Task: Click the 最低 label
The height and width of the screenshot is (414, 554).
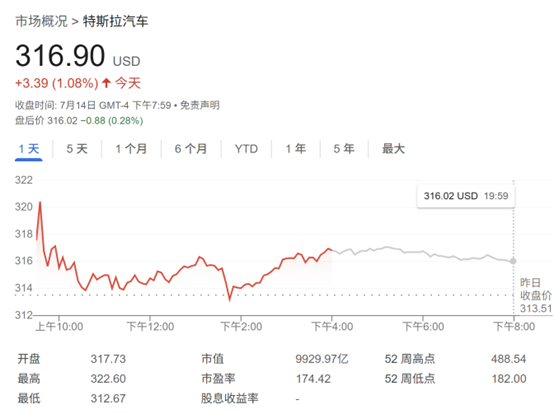Action: [29, 398]
